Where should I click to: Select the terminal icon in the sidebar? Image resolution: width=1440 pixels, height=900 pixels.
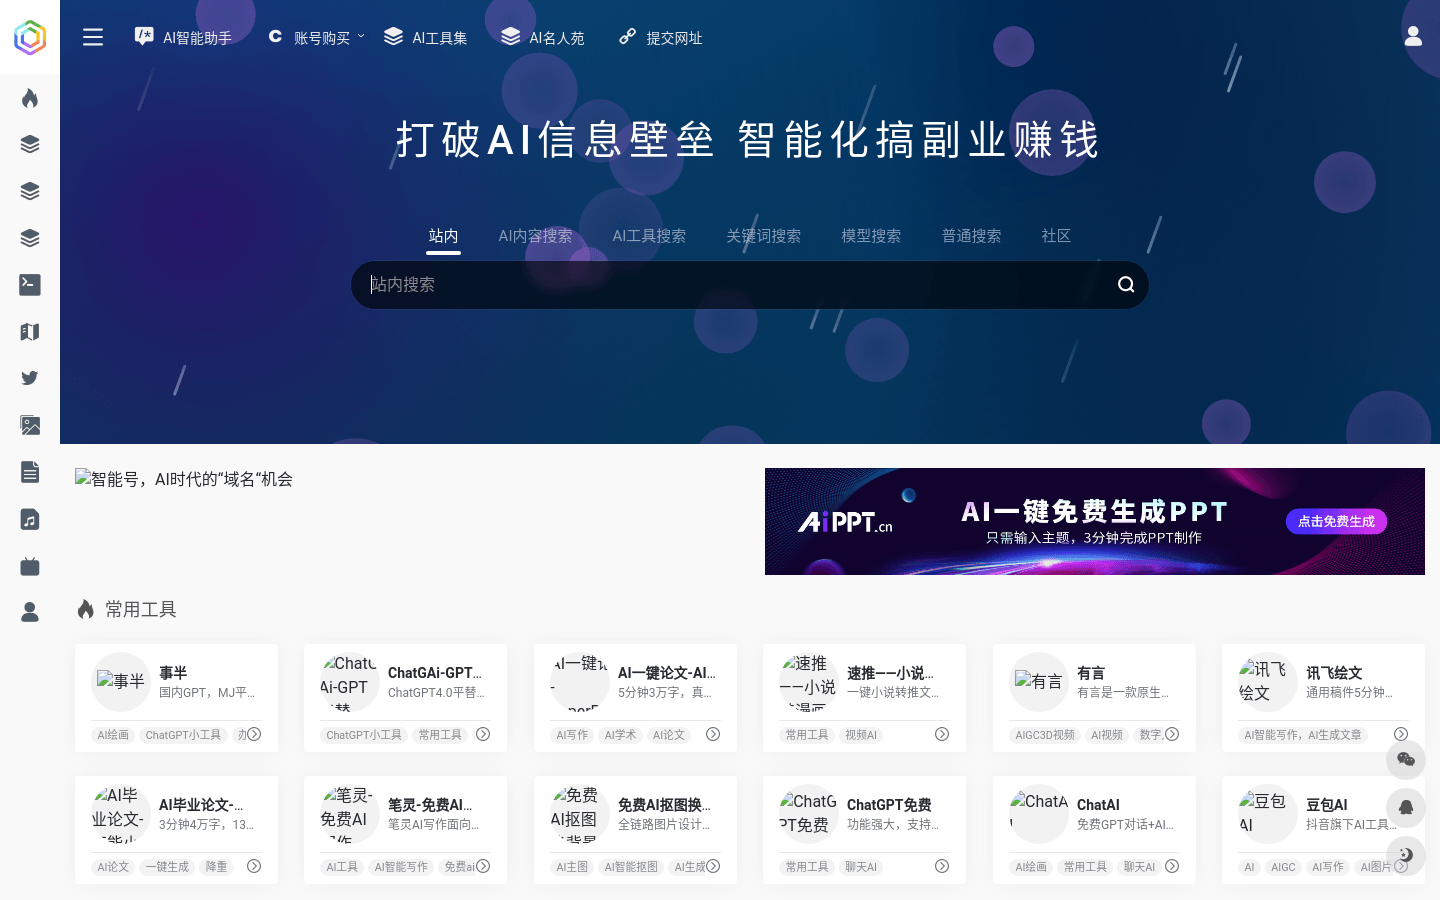coord(29,285)
